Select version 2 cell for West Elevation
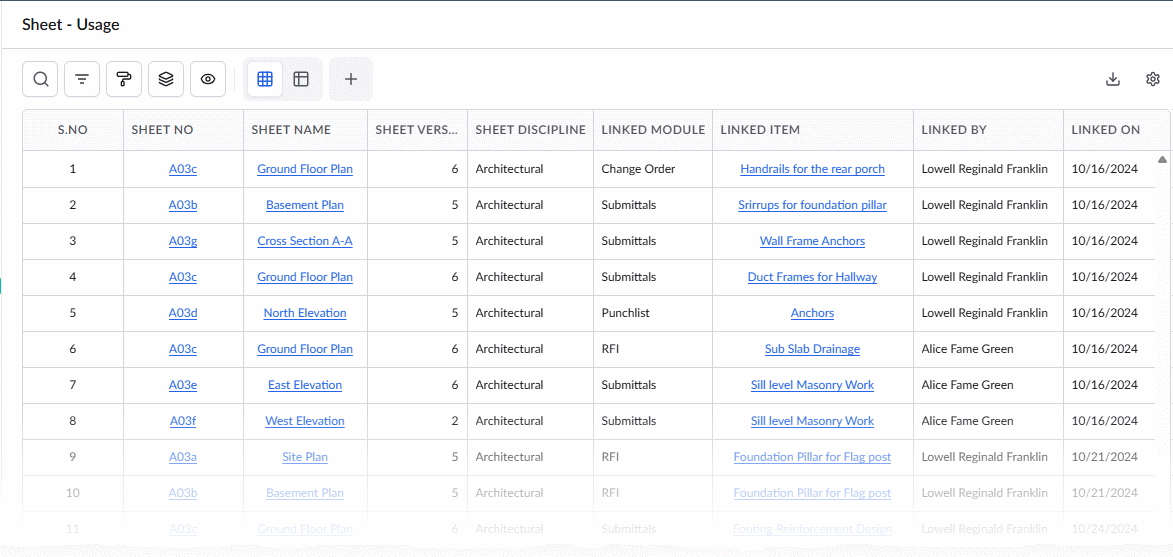This screenshot has height=557, width=1173. 417,421
